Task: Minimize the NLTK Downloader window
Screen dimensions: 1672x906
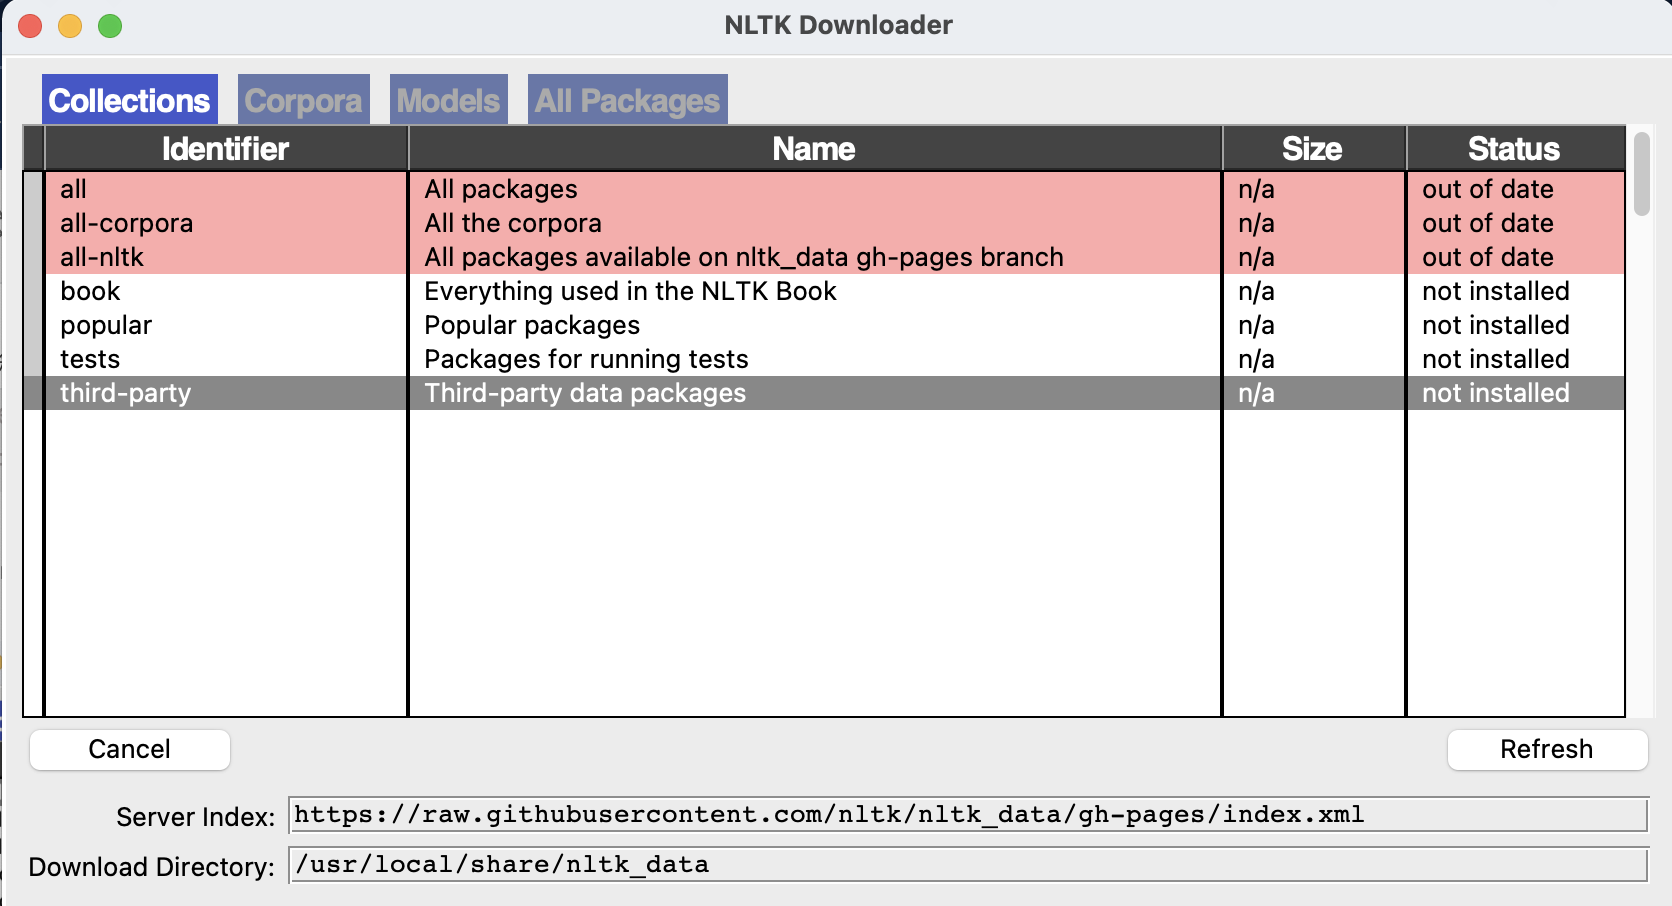Action: (x=70, y=26)
